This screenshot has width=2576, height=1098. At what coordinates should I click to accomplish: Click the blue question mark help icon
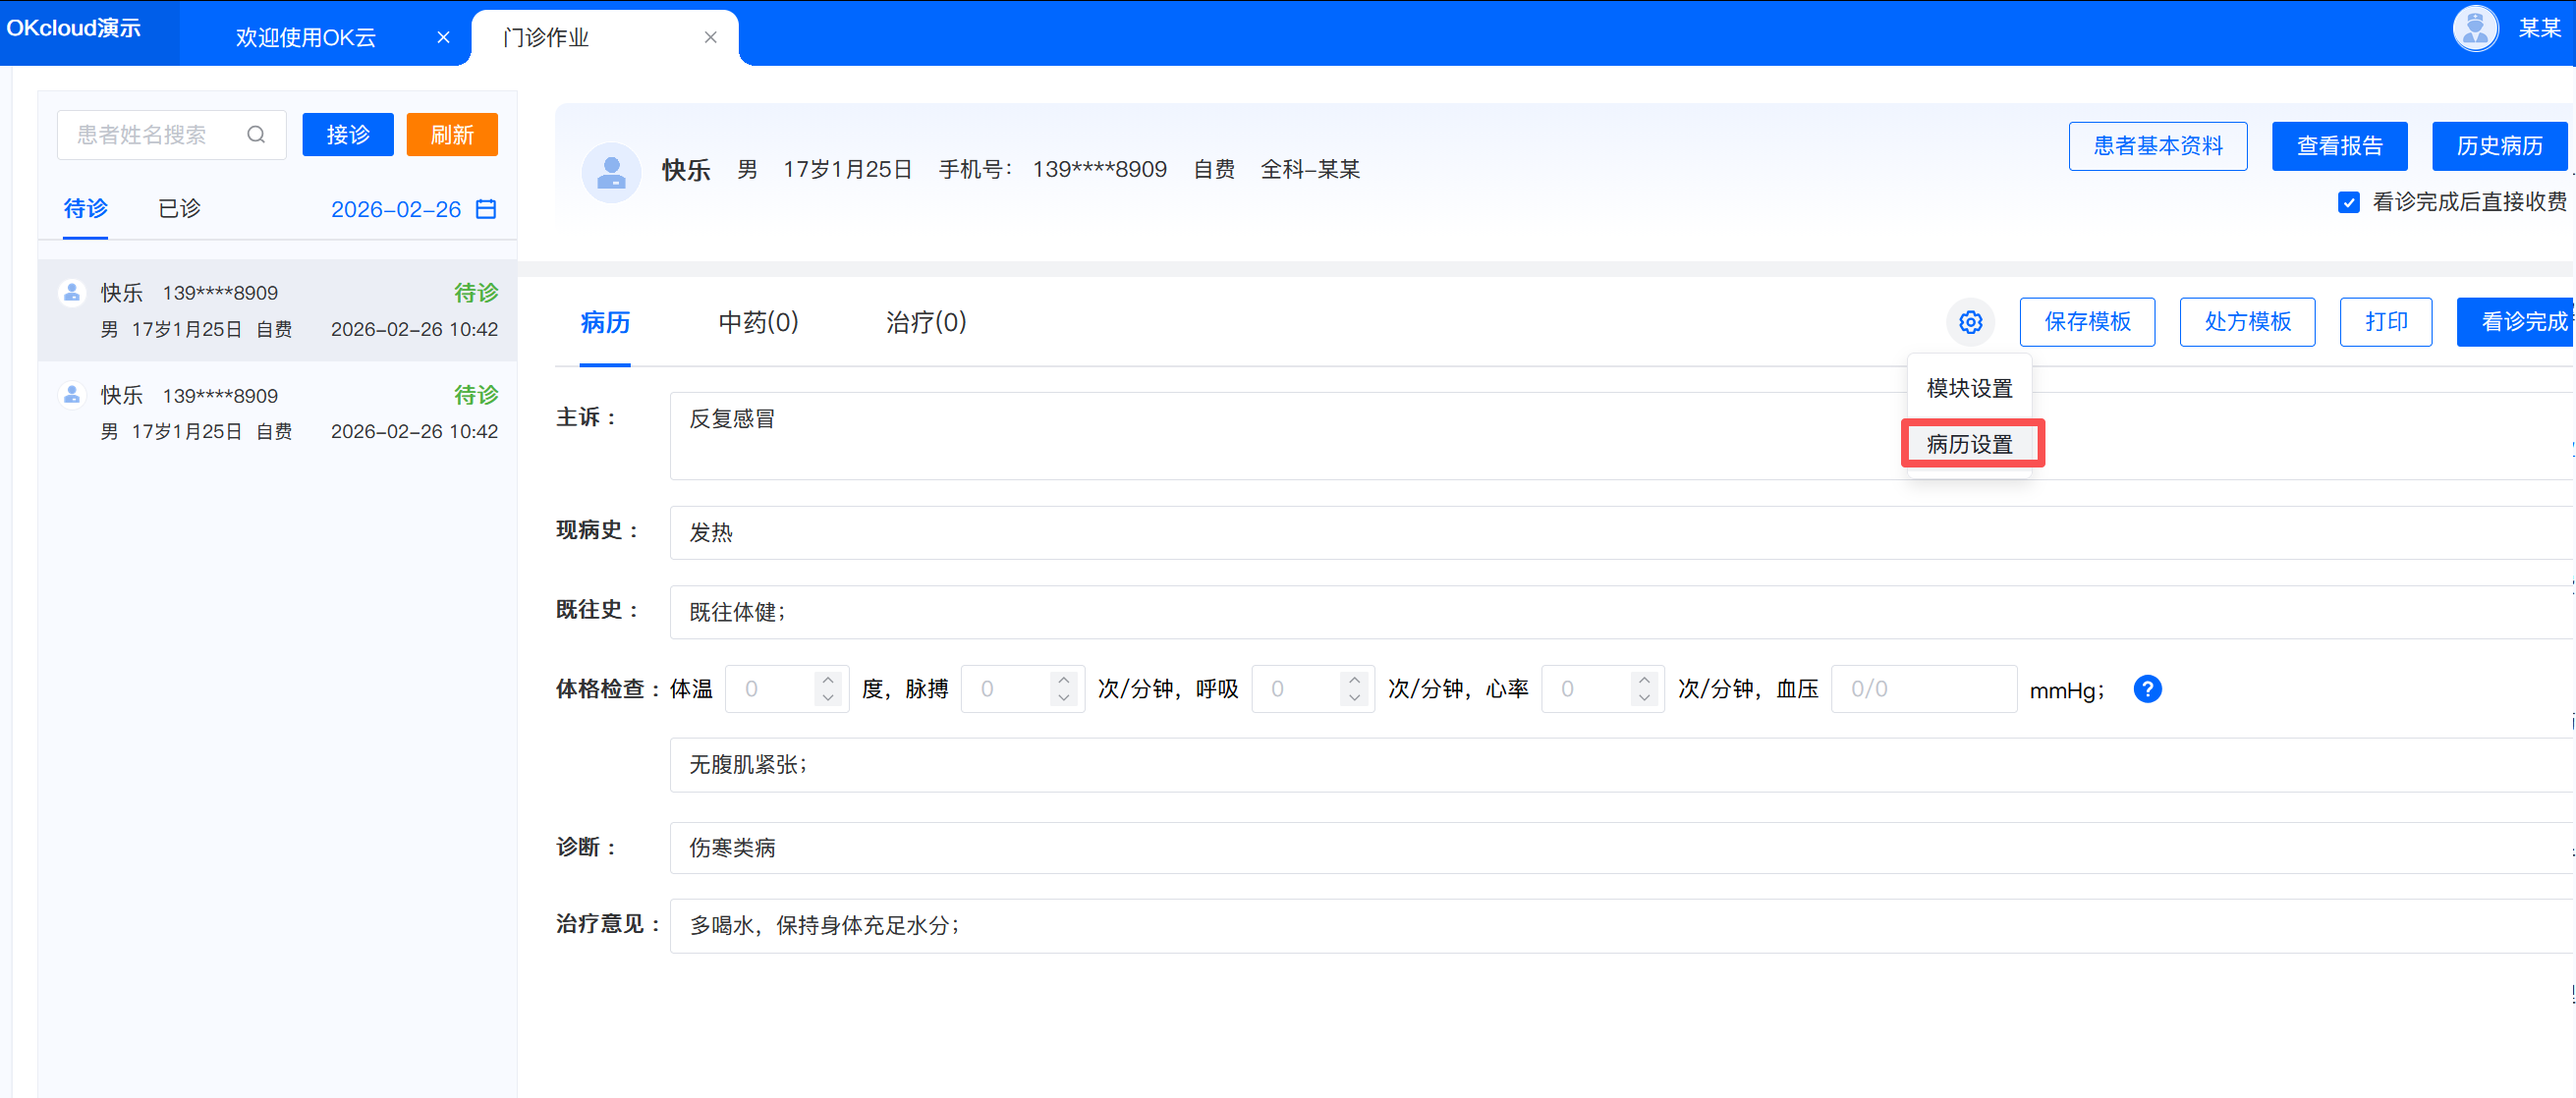[2146, 689]
